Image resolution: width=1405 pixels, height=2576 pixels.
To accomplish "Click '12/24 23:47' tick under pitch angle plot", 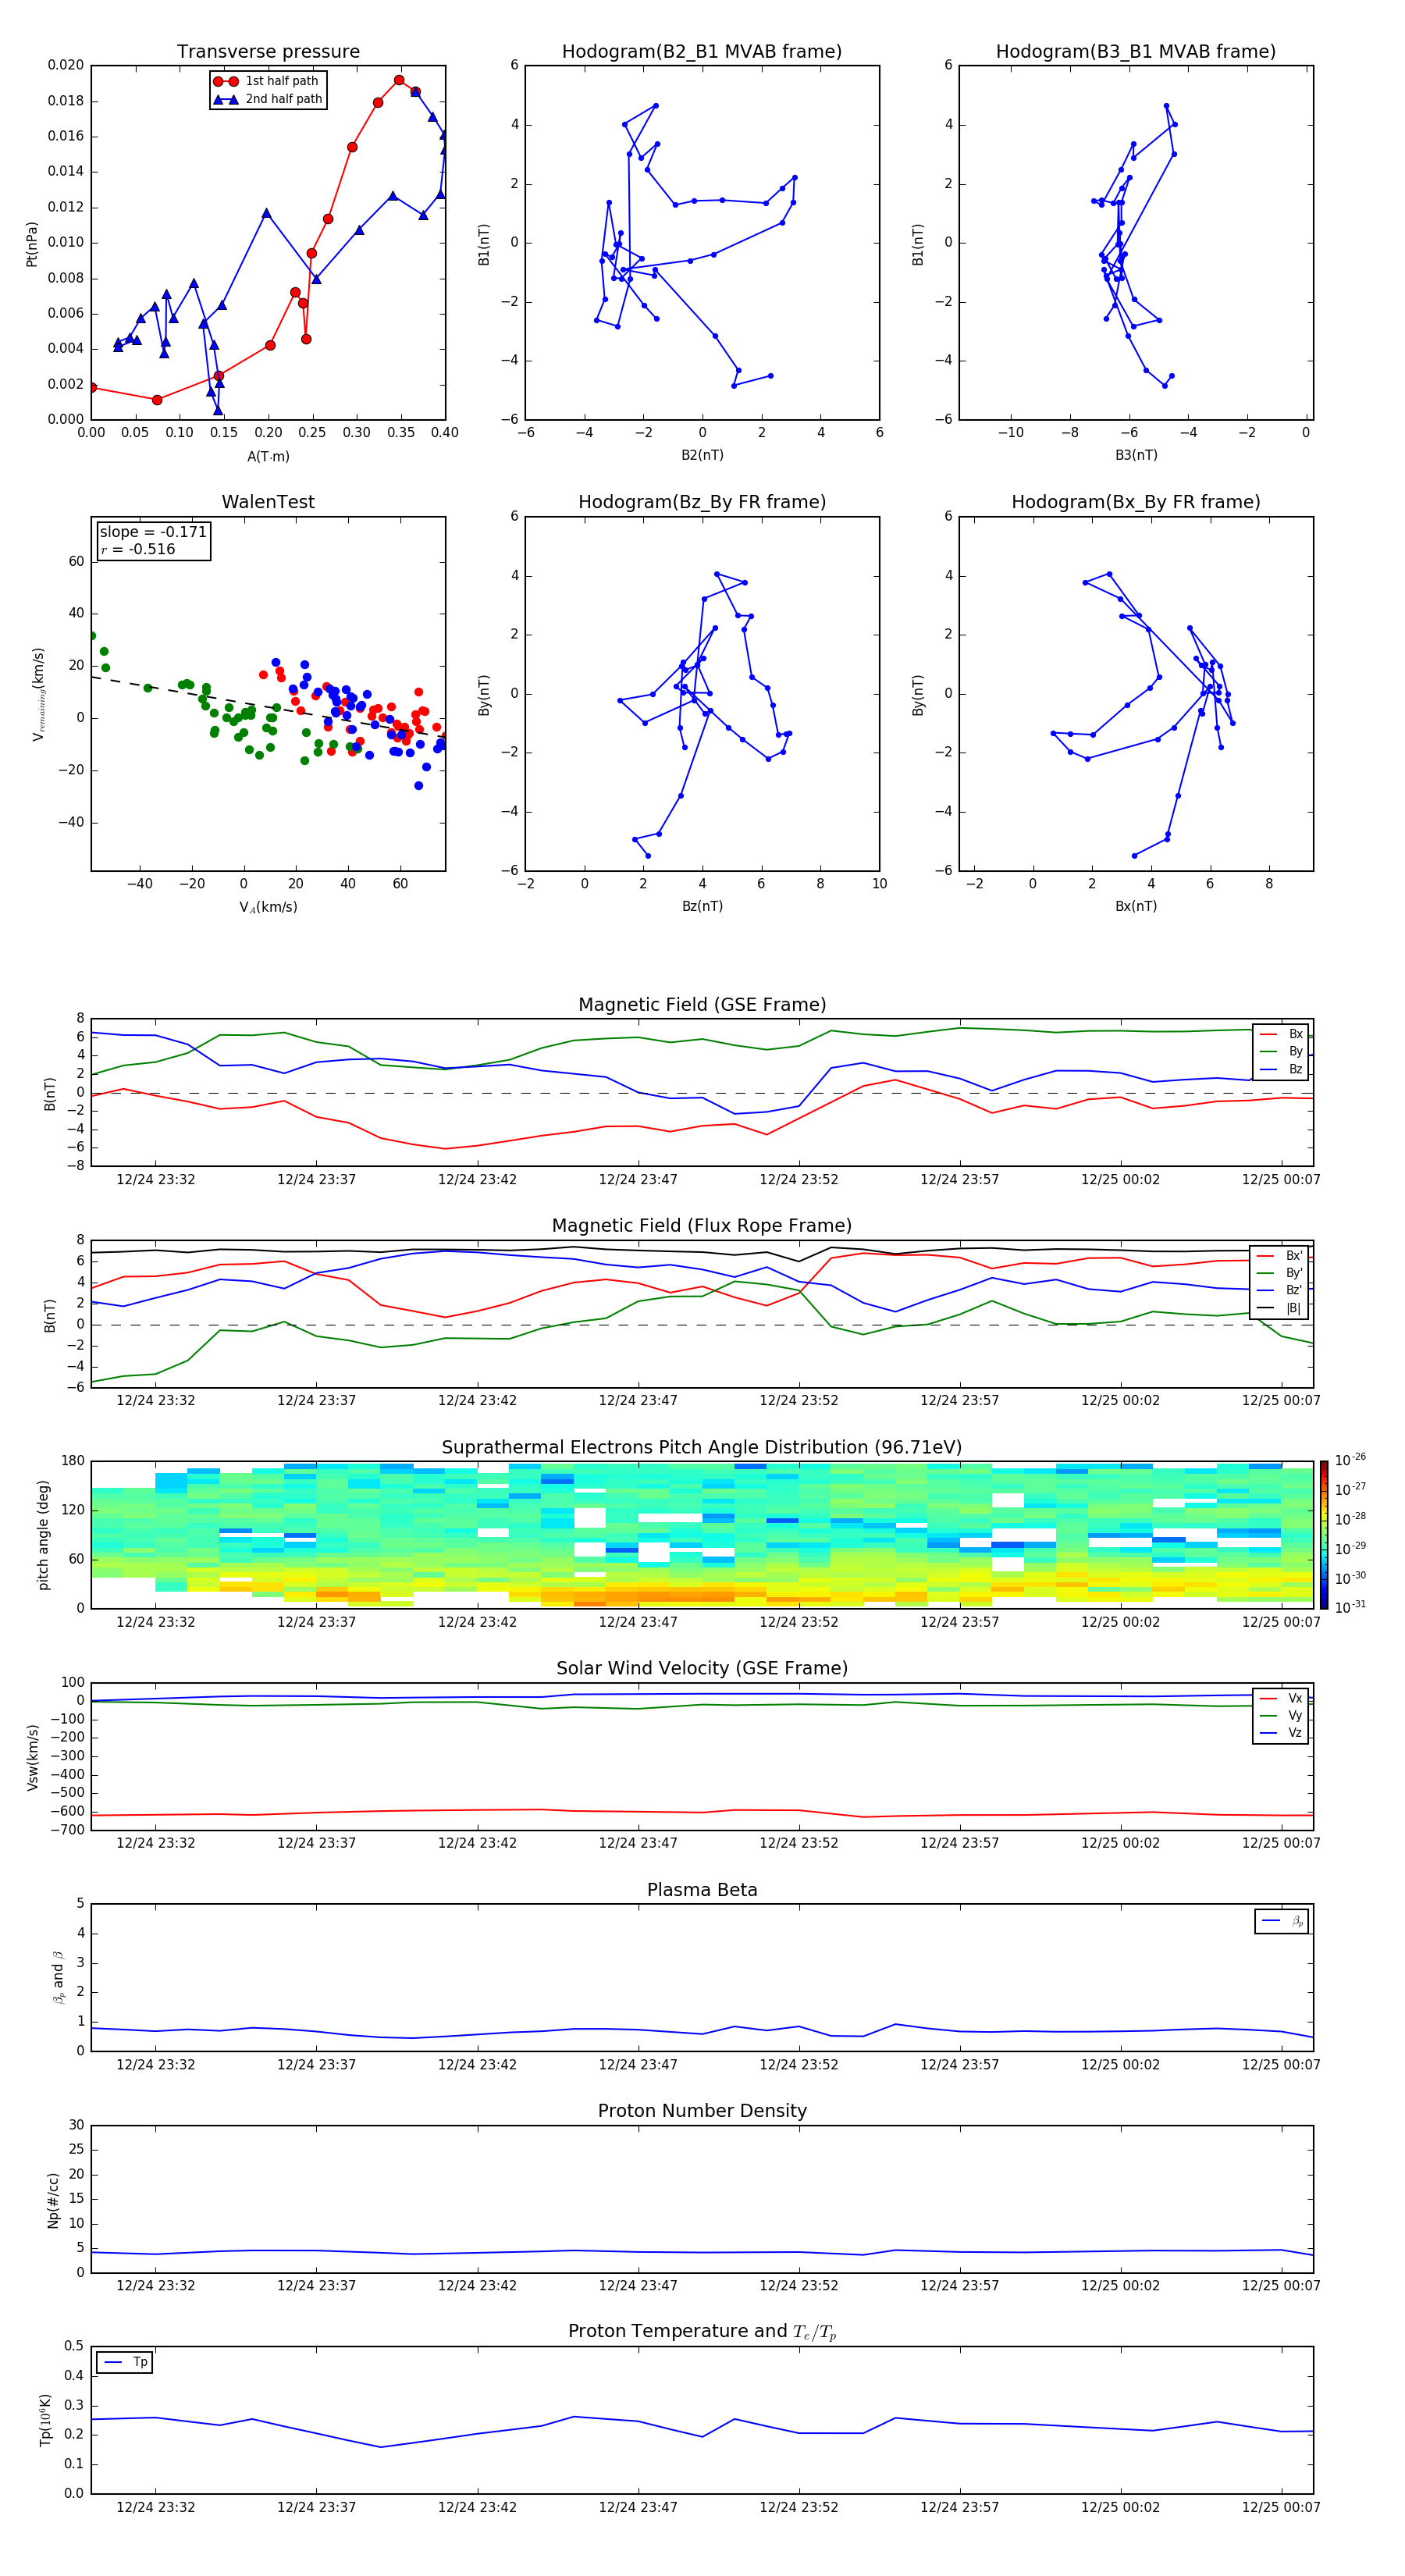I will tap(638, 1622).
